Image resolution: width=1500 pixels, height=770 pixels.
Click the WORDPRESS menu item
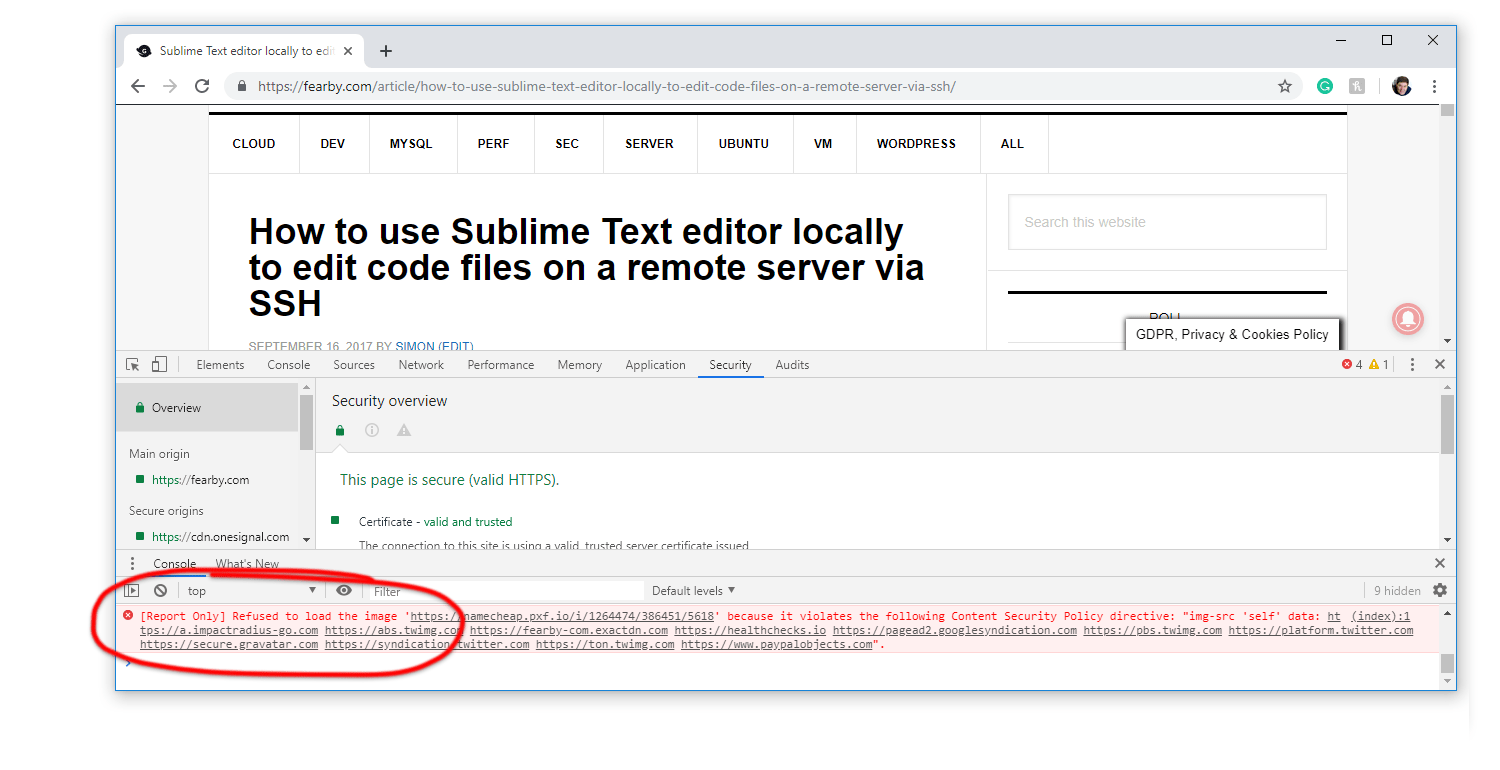pyautogui.click(x=916, y=144)
